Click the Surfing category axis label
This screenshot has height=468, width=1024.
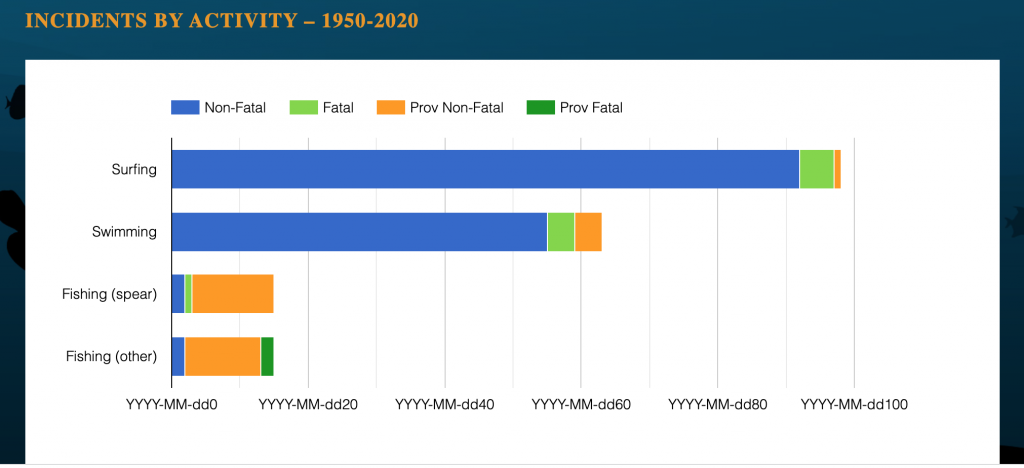(x=134, y=169)
